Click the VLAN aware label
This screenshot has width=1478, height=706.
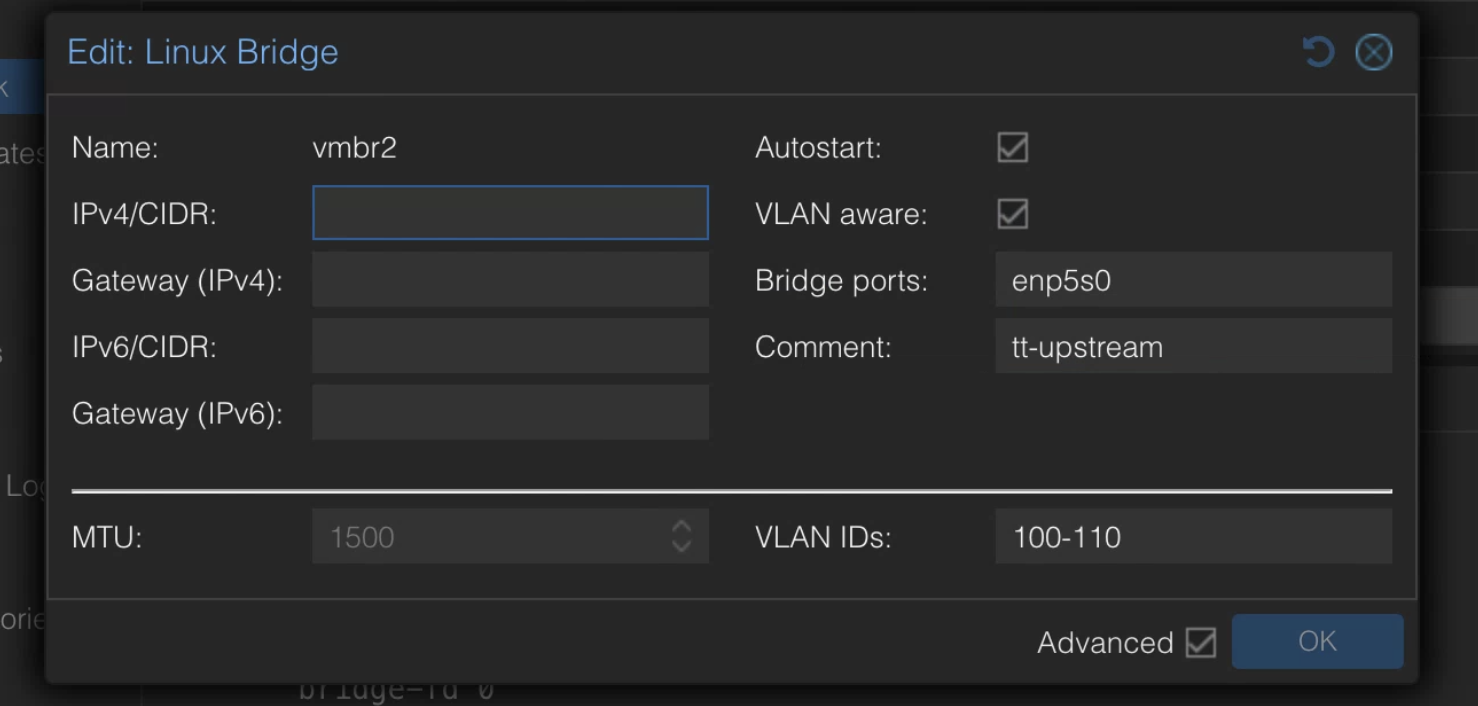pos(841,214)
